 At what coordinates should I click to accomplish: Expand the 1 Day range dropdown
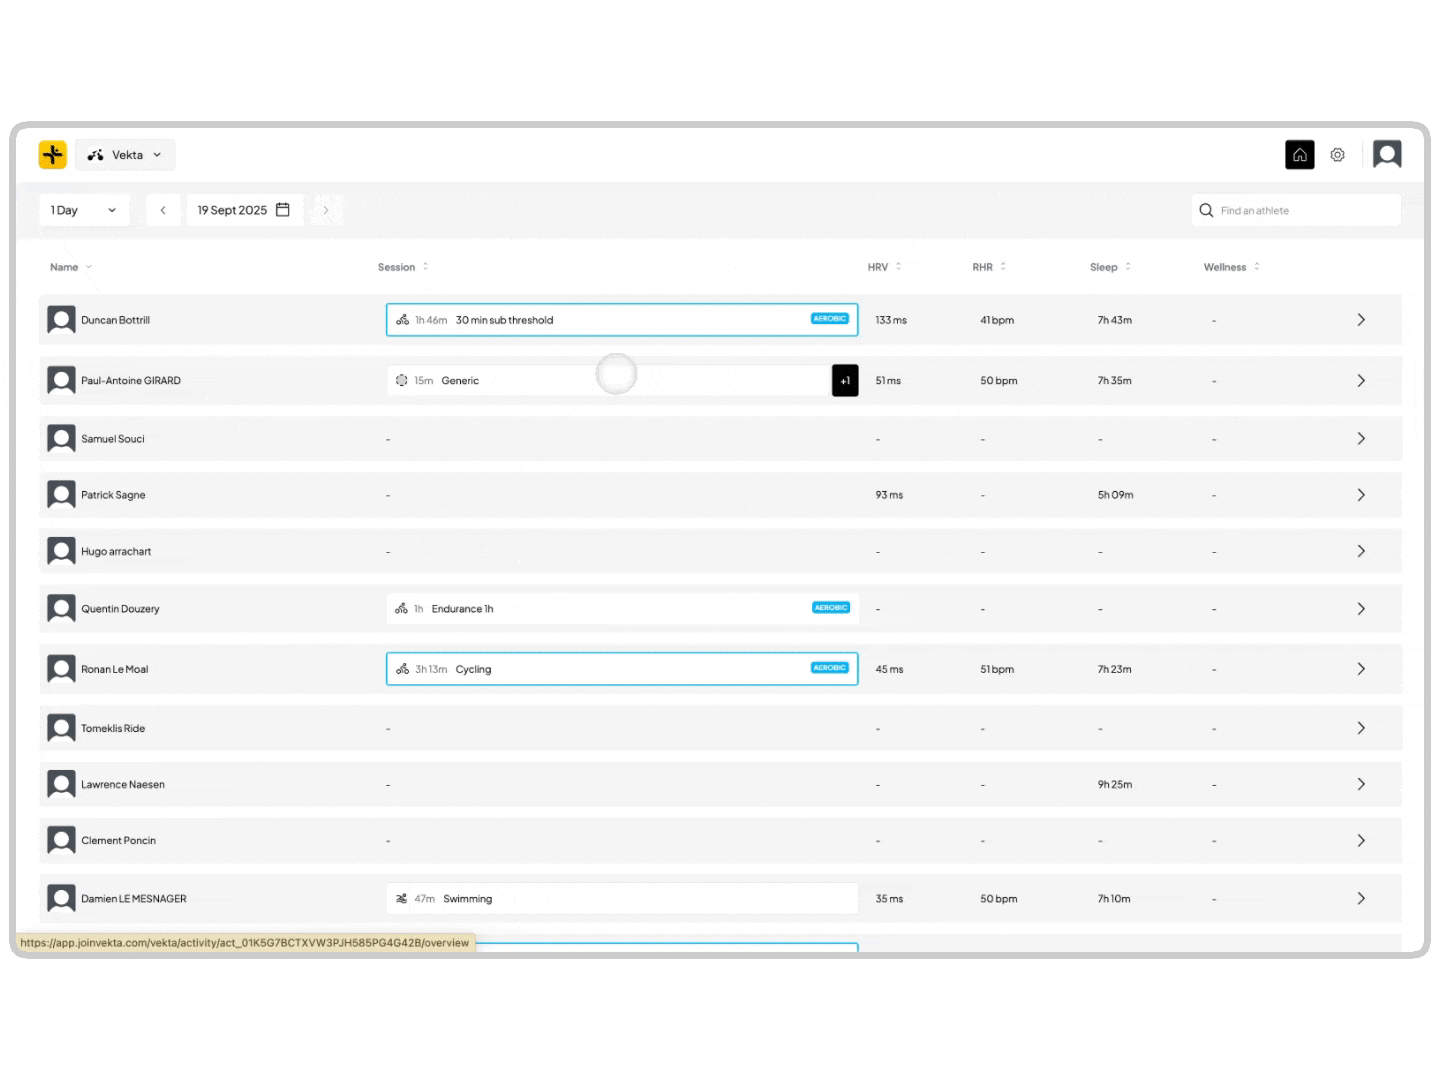(x=84, y=210)
